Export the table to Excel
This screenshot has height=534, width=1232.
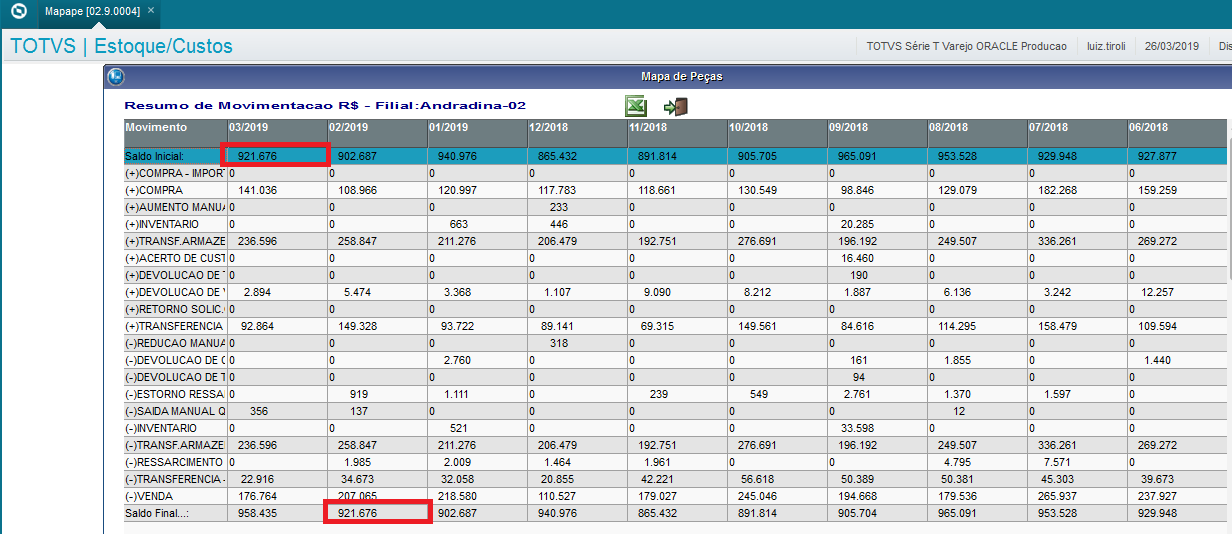[636, 106]
